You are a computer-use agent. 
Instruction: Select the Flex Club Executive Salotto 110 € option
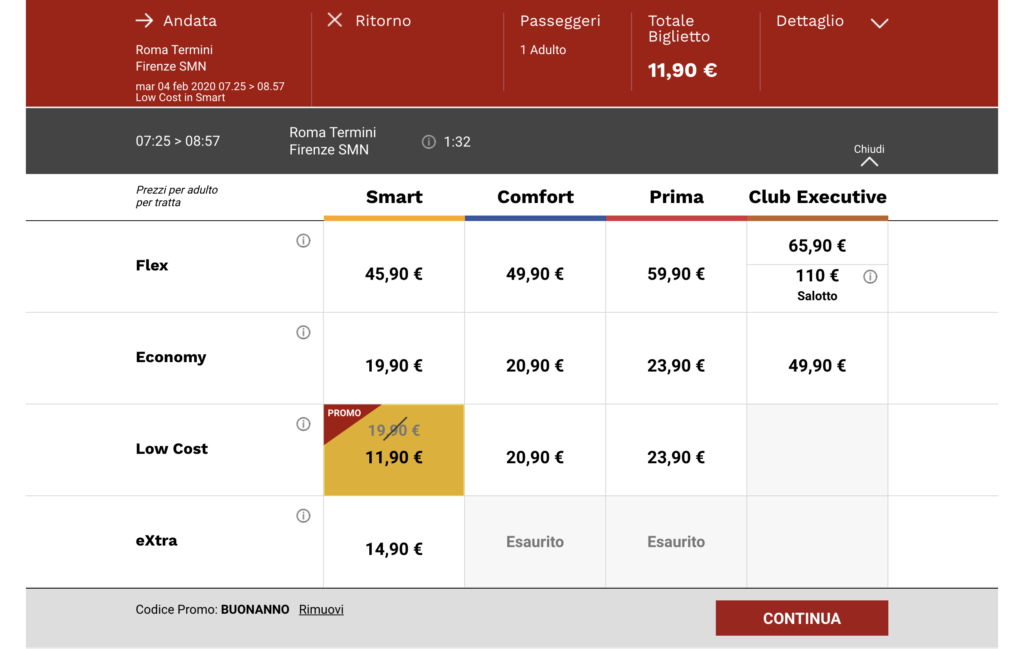(817, 284)
